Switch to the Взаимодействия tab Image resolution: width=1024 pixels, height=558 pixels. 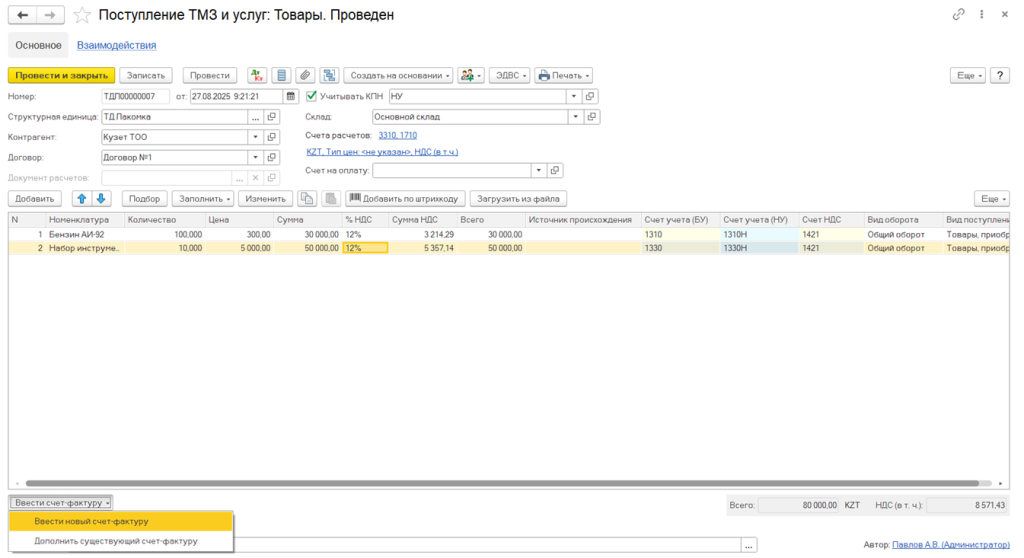point(116,45)
